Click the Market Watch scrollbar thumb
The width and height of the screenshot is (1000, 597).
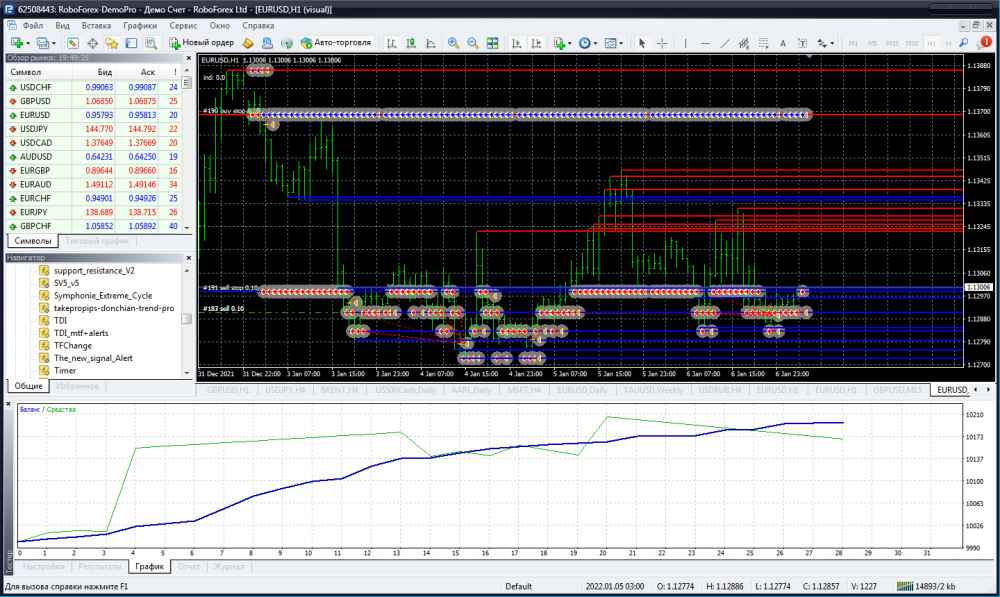(186, 82)
